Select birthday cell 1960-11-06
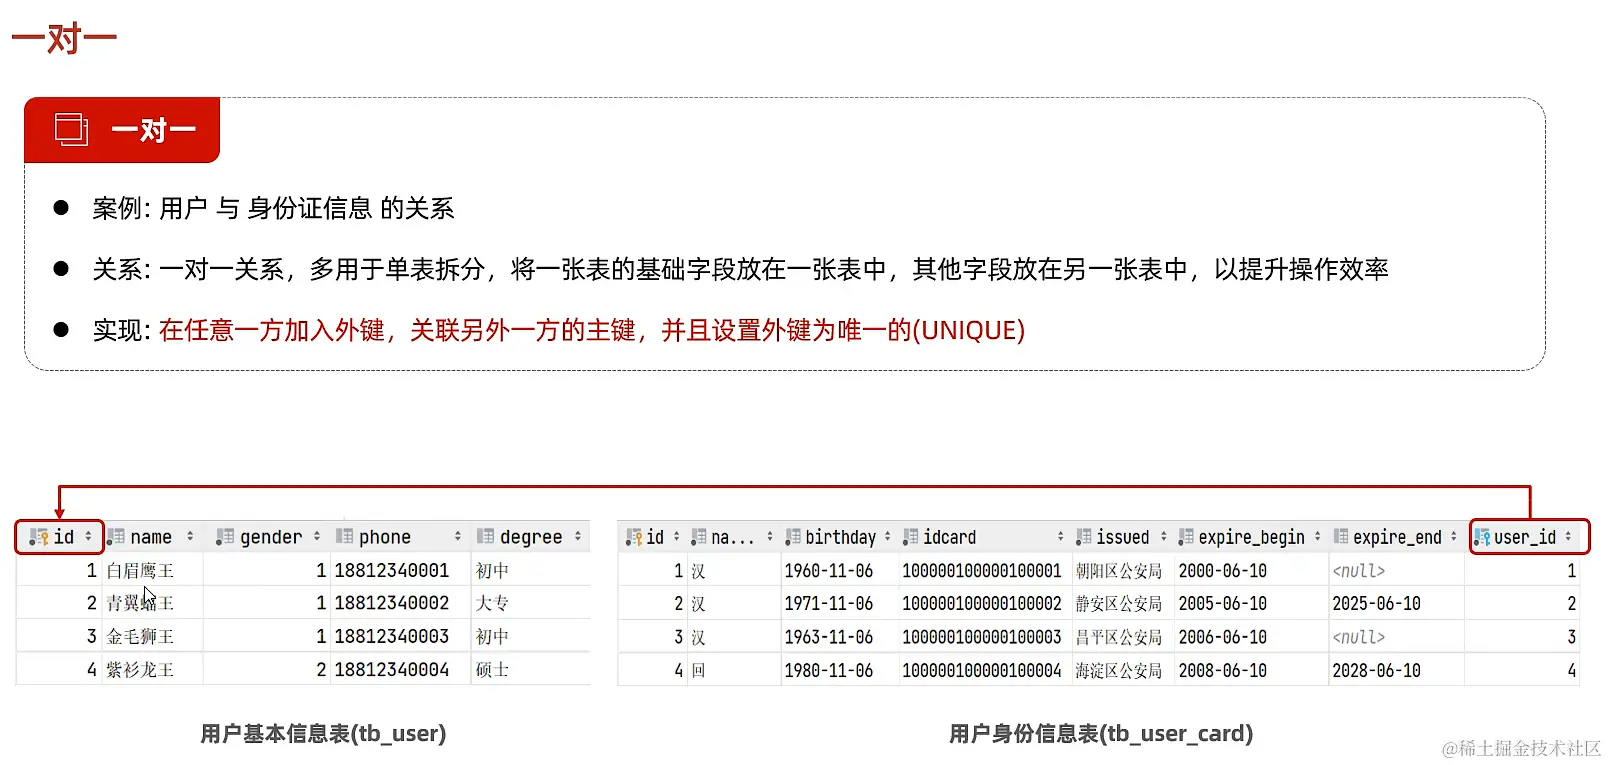The height and width of the screenshot is (765, 1608). (x=839, y=571)
